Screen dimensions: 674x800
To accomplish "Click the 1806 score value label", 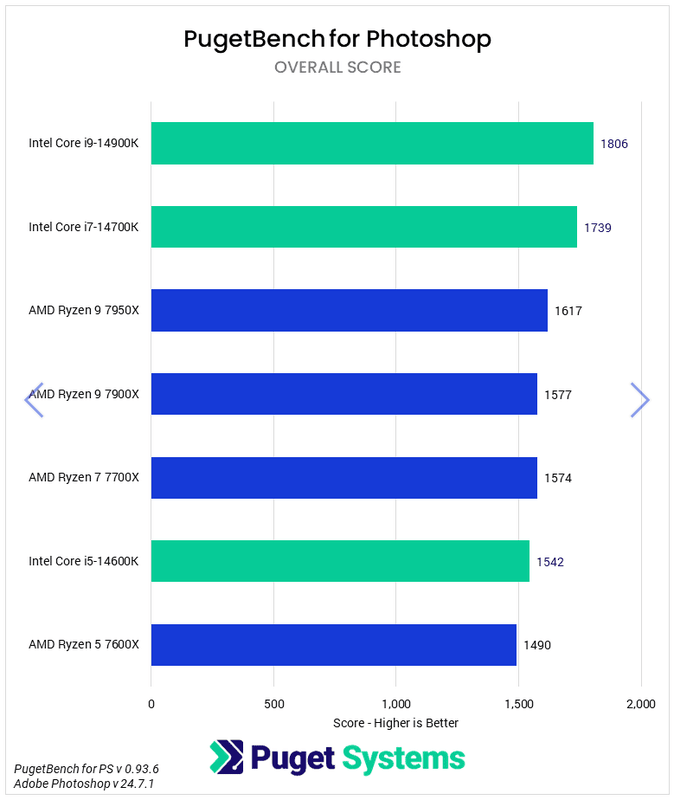I will click(614, 144).
